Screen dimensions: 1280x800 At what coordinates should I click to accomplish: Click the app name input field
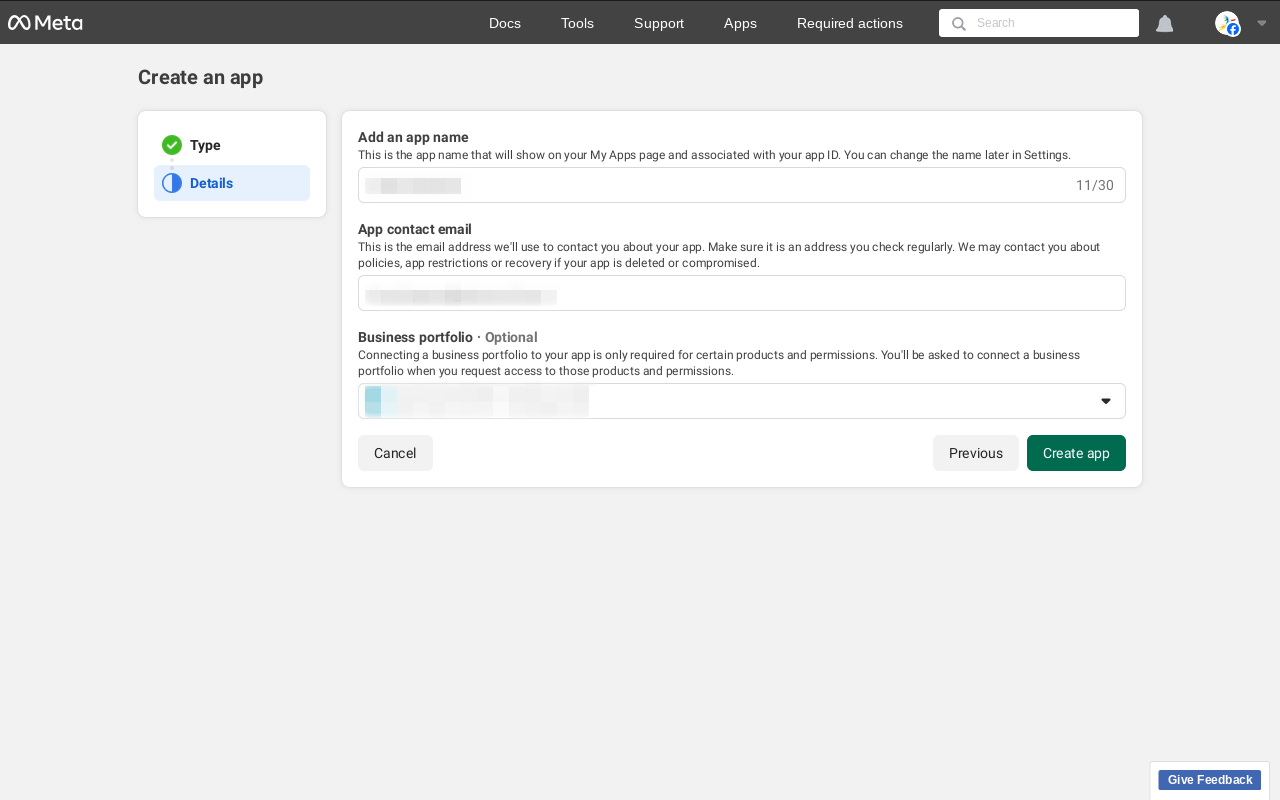click(x=742, y=185)
